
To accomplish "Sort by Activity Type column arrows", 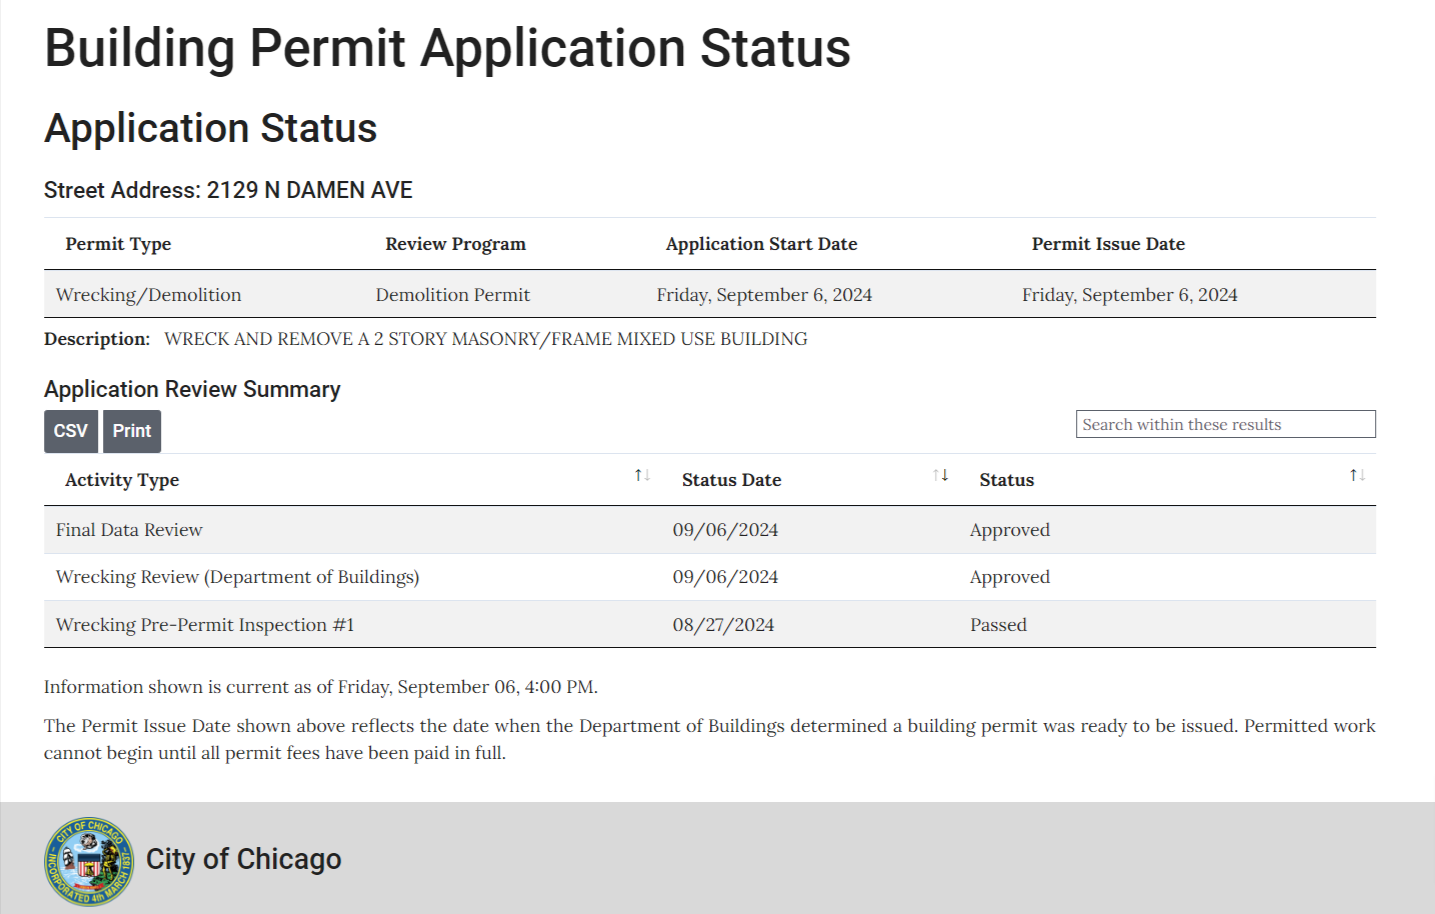I will click(642, 475).
